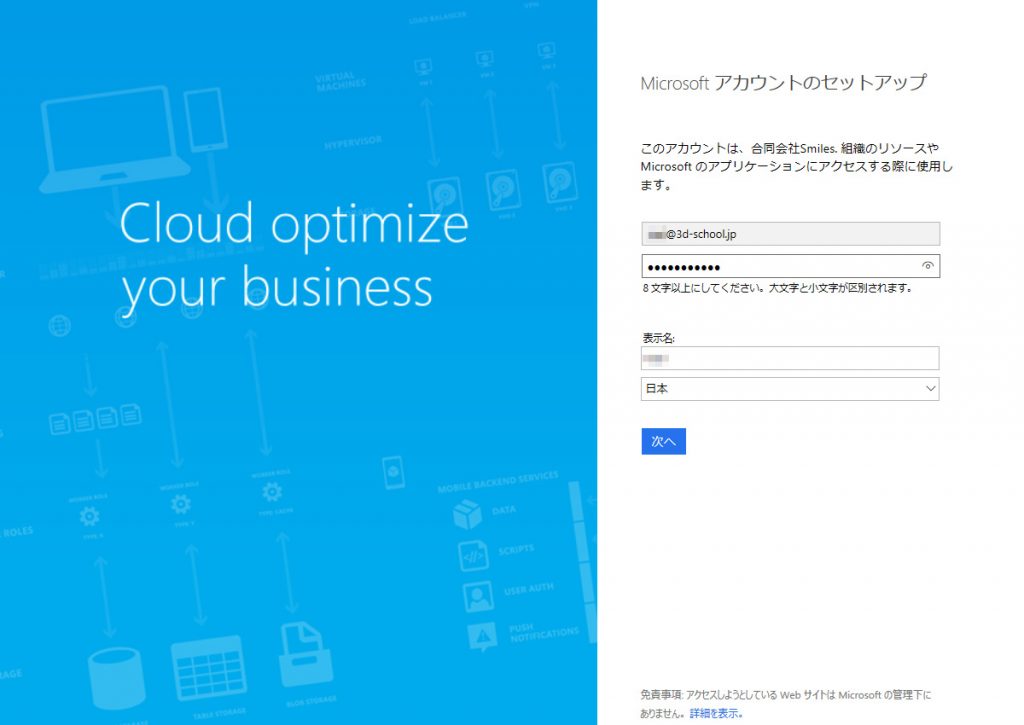The image size is (1024, 725).
Task: Toggle password visibility eye icon
Action: [x=927, y=266]
